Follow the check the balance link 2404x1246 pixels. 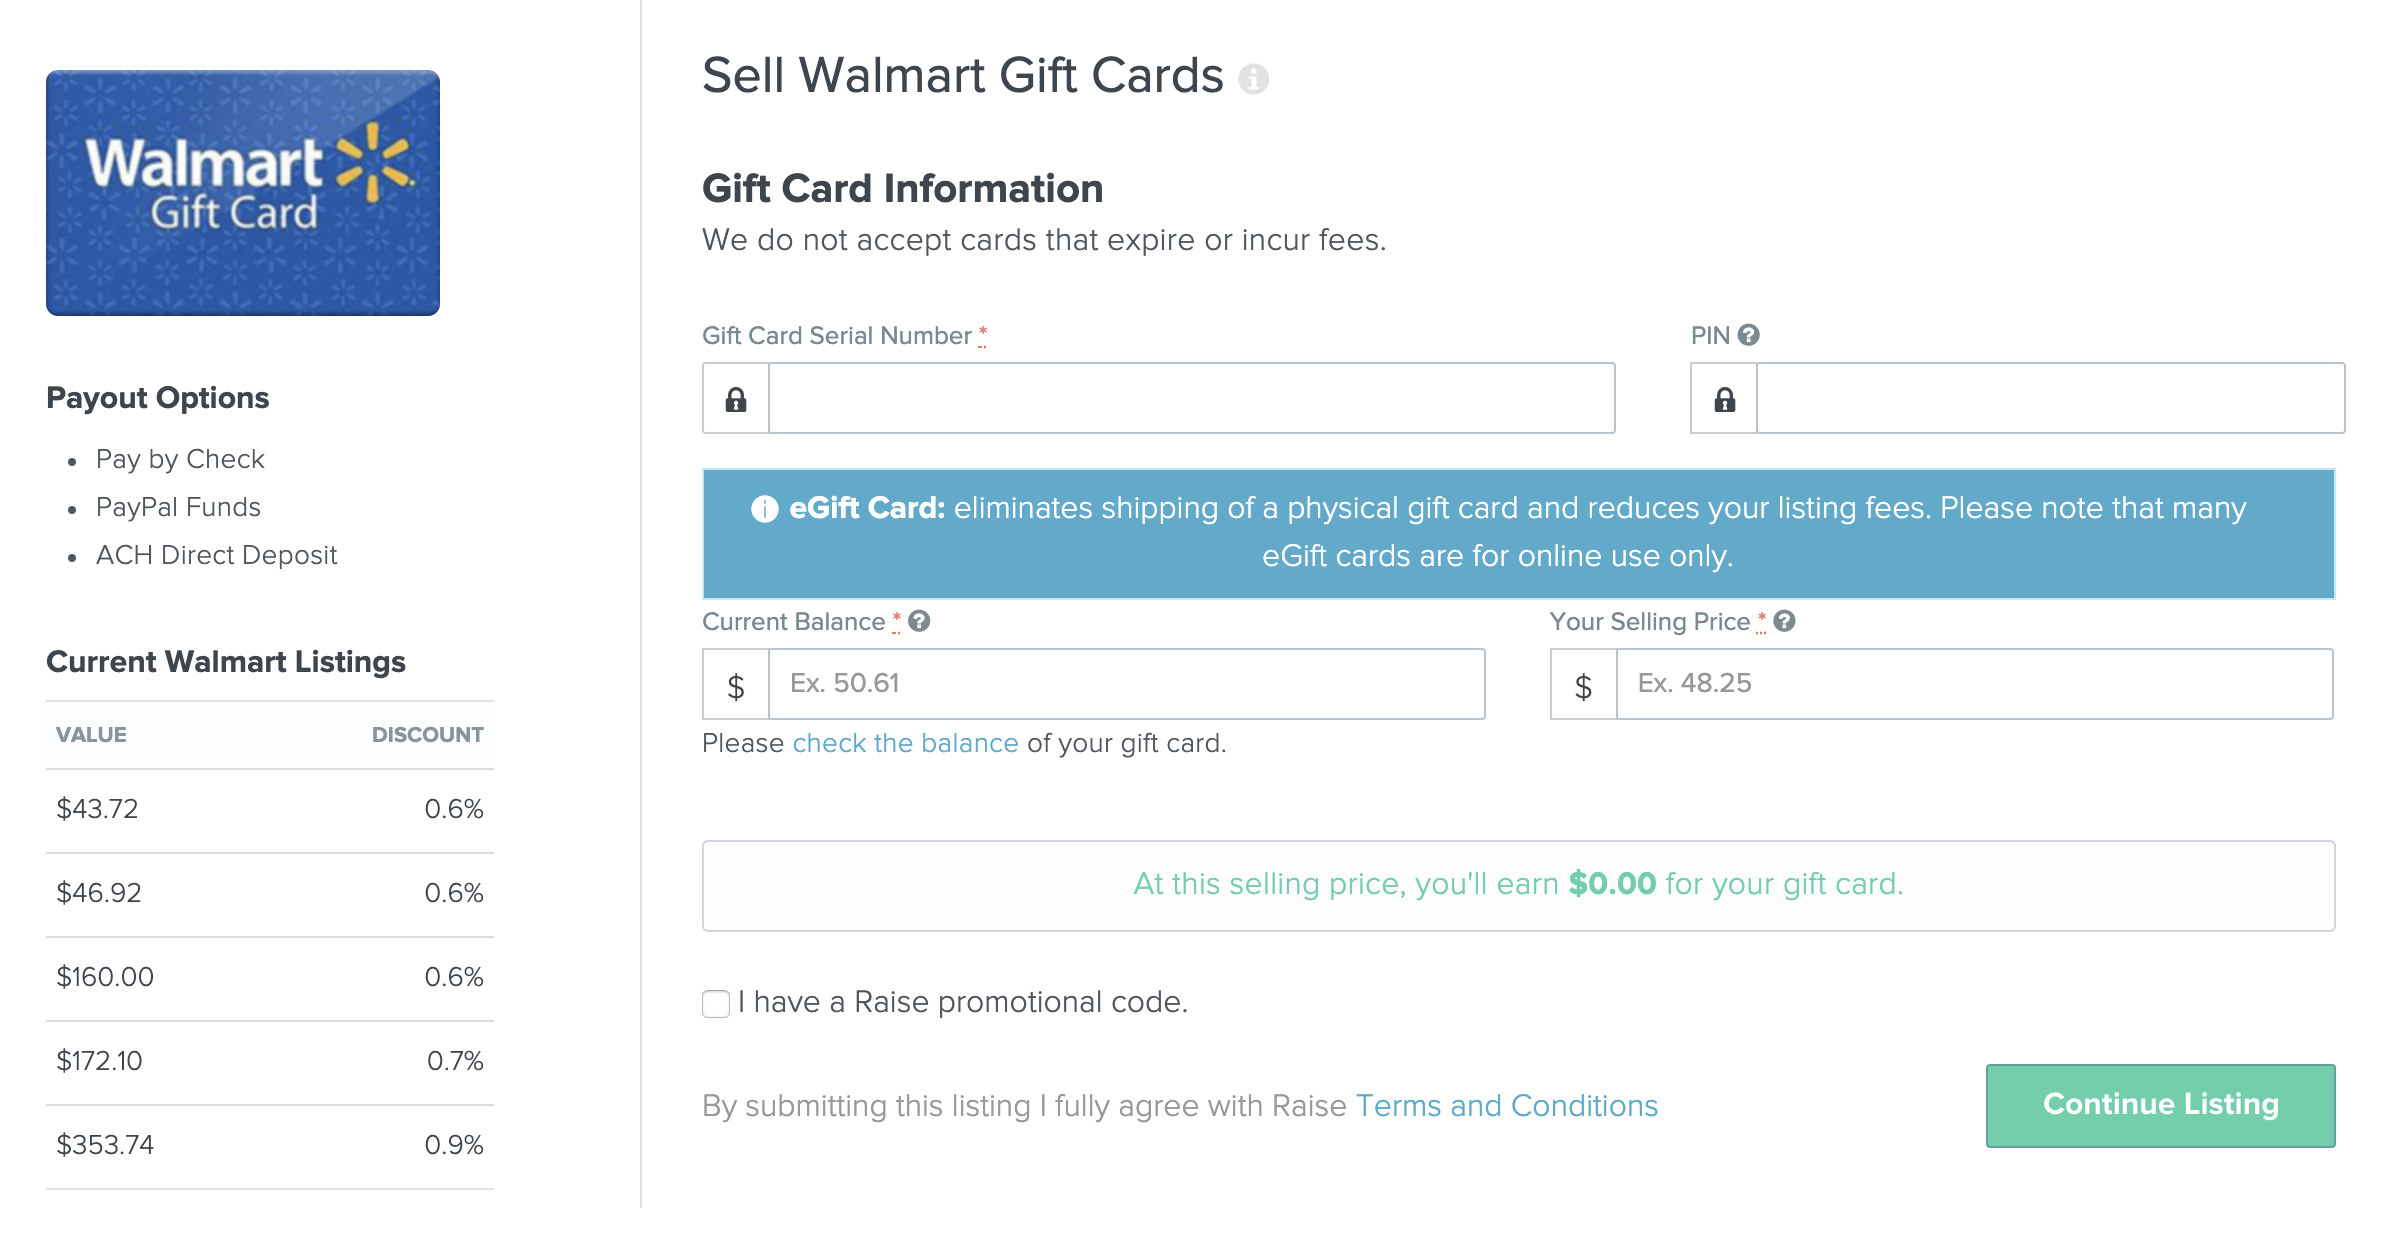pyautogui.click(x=904, y=743)
